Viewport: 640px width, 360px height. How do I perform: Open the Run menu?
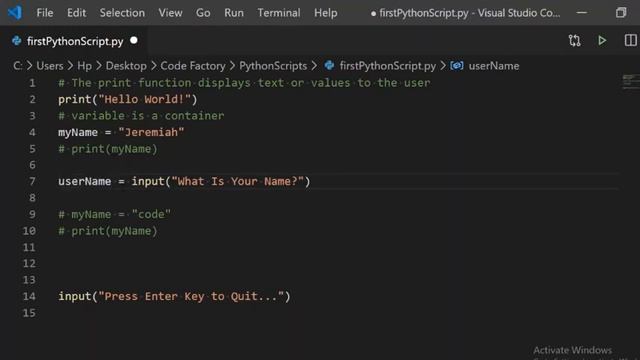click(x=233, y=13)
